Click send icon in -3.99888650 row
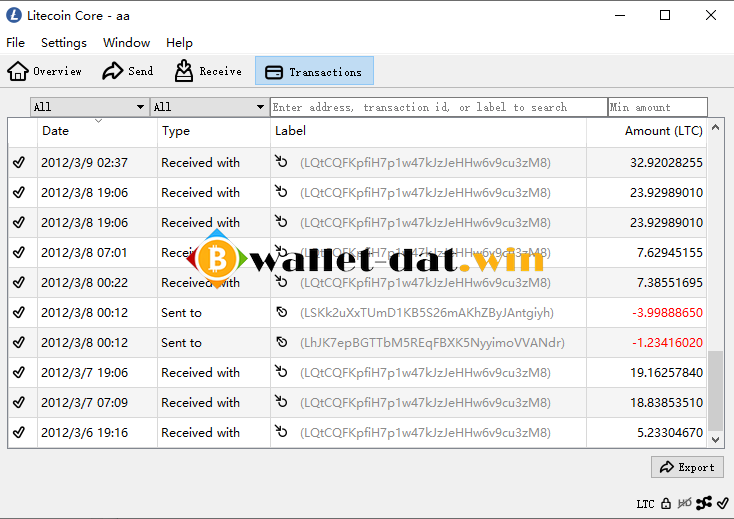Screen dimensions: 734x519 click(281, 312)
